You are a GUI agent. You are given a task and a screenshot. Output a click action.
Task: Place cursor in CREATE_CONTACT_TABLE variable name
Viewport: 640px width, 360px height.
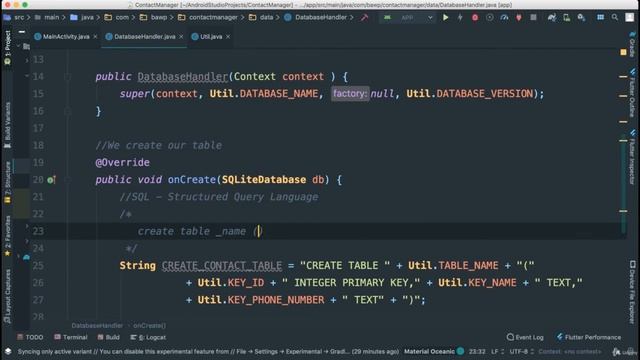click(x=222, y=266)
